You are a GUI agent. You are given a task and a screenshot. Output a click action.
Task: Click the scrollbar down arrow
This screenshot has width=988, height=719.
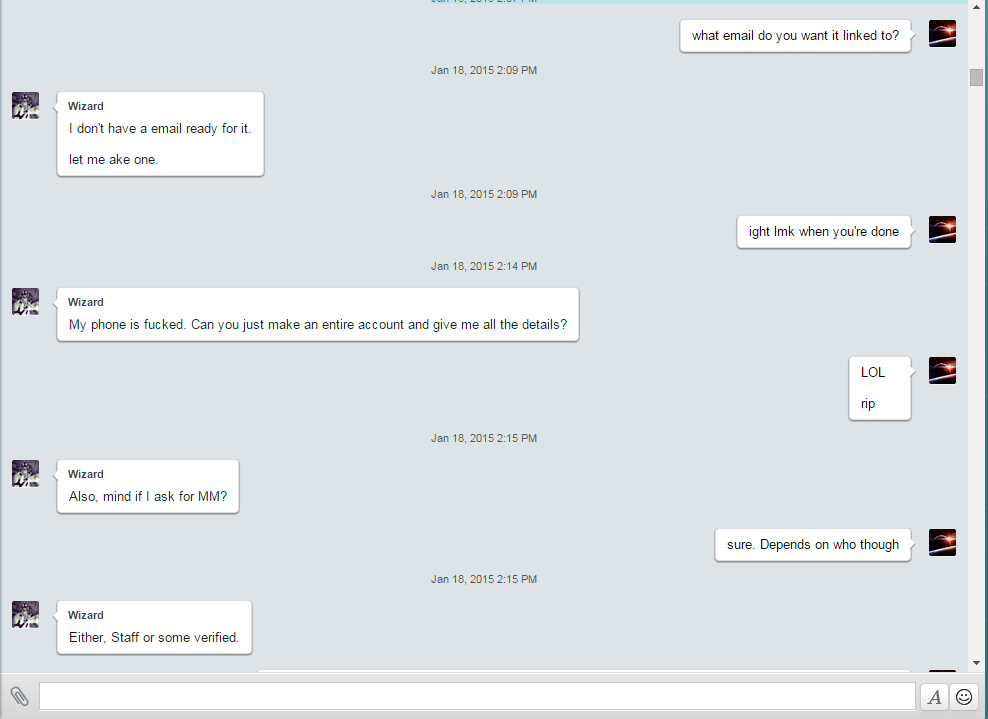(x=976, y=663)
